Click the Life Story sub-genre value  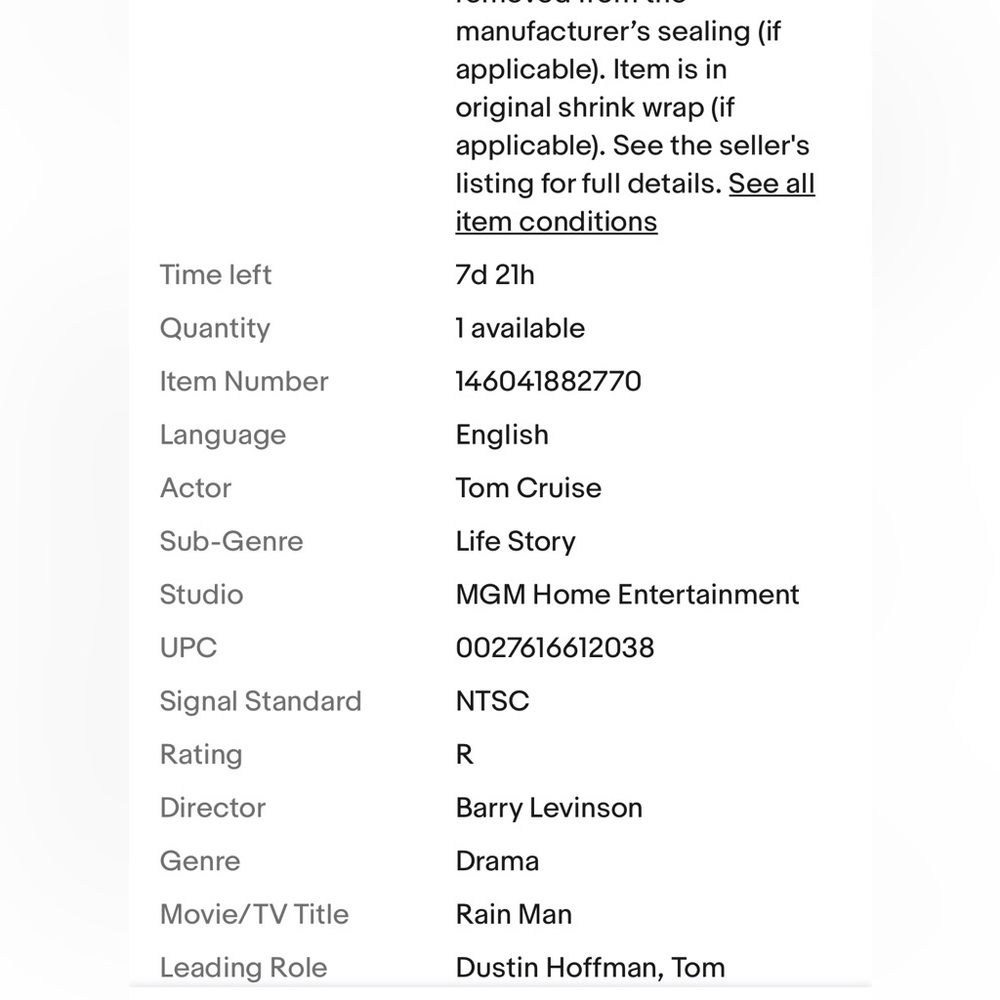pyautogui.click(x=515, y=541)
